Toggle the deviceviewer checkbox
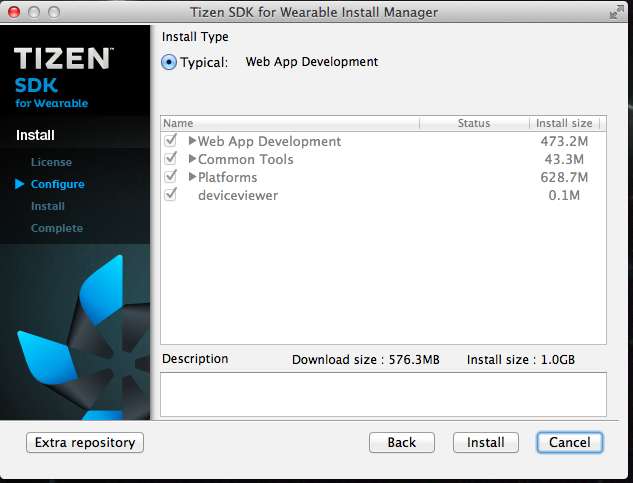Screen dimensions: 633x483 171,195
